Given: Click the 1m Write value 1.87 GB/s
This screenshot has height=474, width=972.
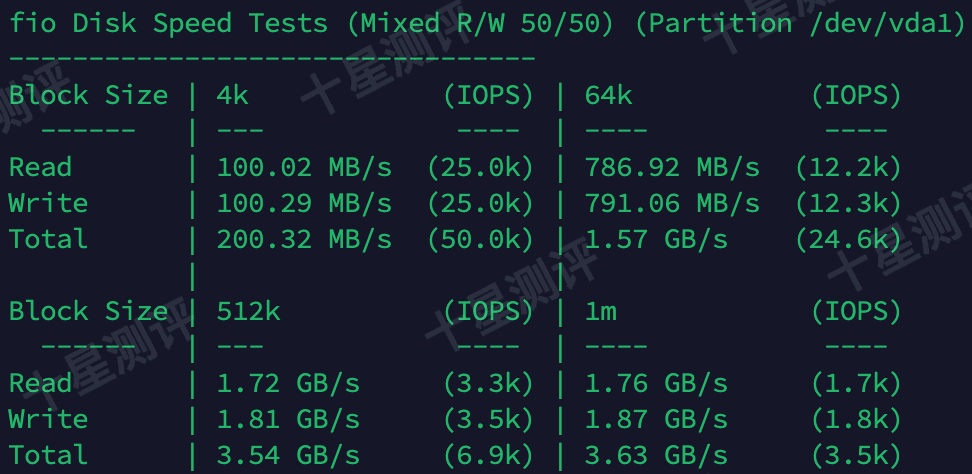Looking at the screenshot, I should pos(656,419).
